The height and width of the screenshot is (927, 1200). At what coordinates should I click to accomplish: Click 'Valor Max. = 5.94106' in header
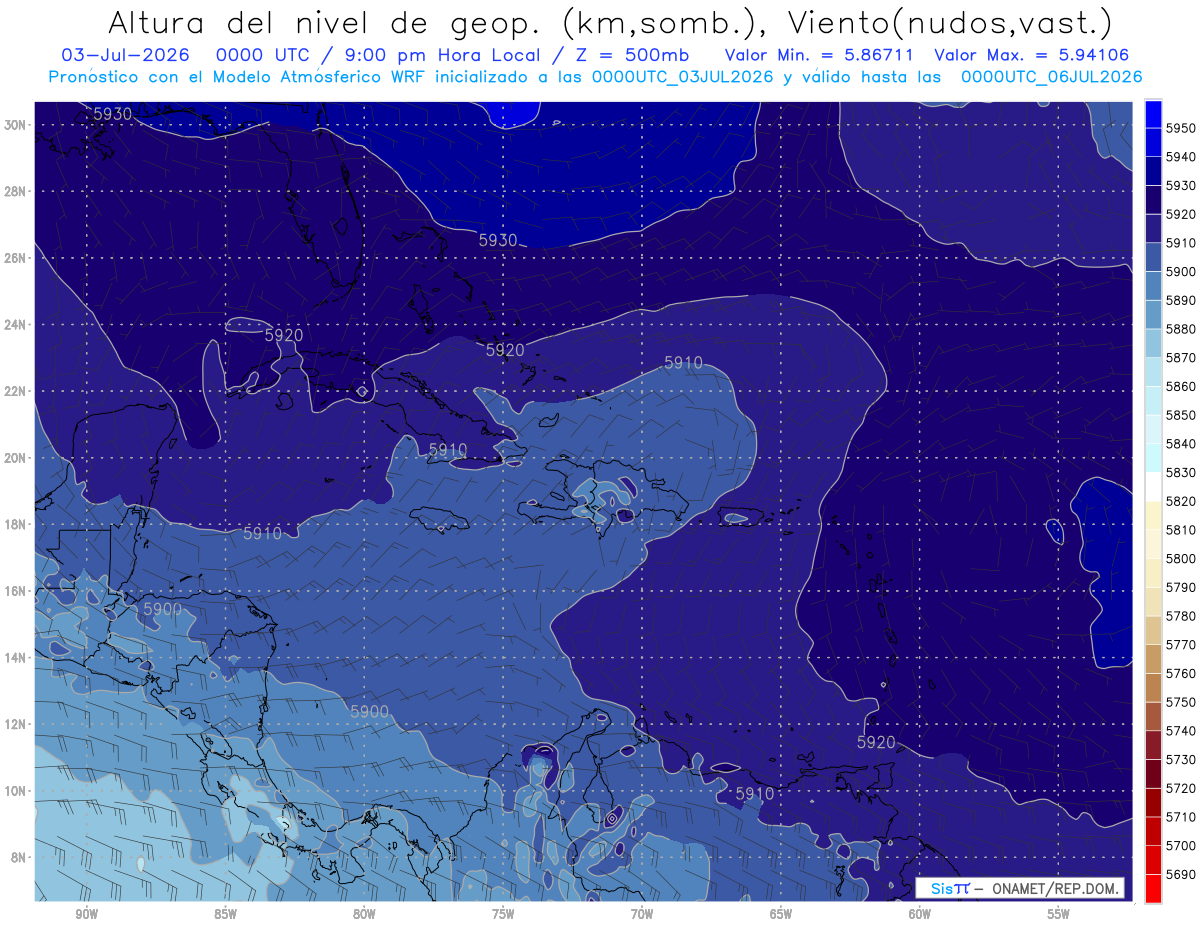1030,55
